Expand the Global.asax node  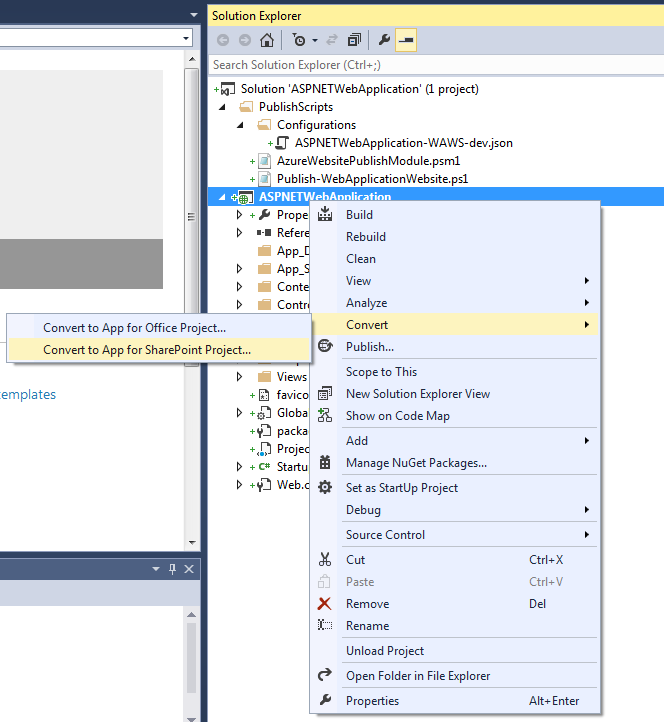click(x=239, y=413)
